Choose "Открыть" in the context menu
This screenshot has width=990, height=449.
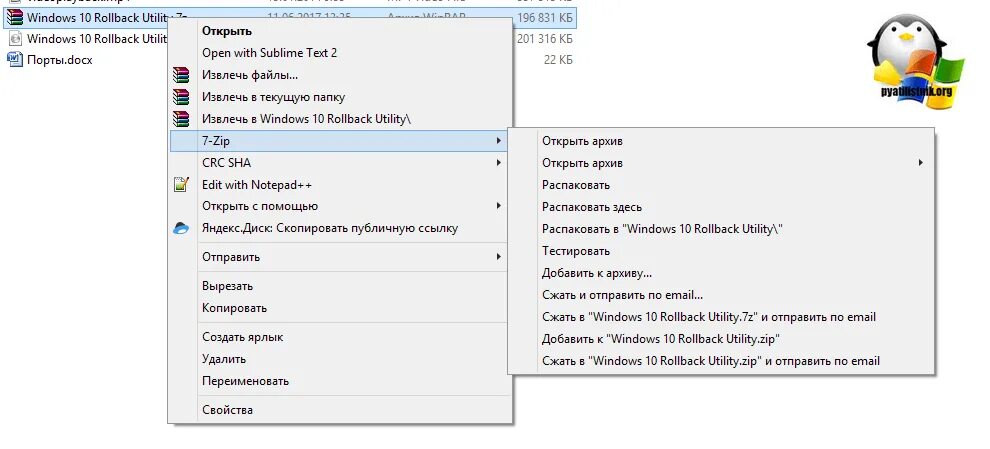coord(340,31)
